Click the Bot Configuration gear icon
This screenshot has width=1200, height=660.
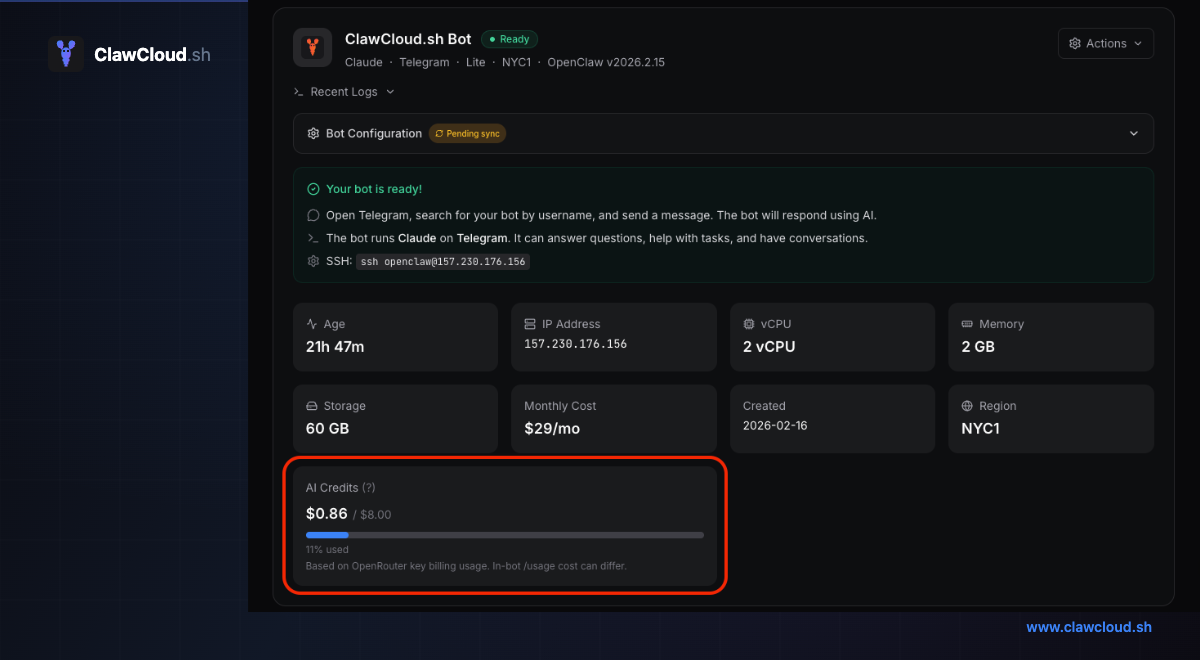pos(313,134)
